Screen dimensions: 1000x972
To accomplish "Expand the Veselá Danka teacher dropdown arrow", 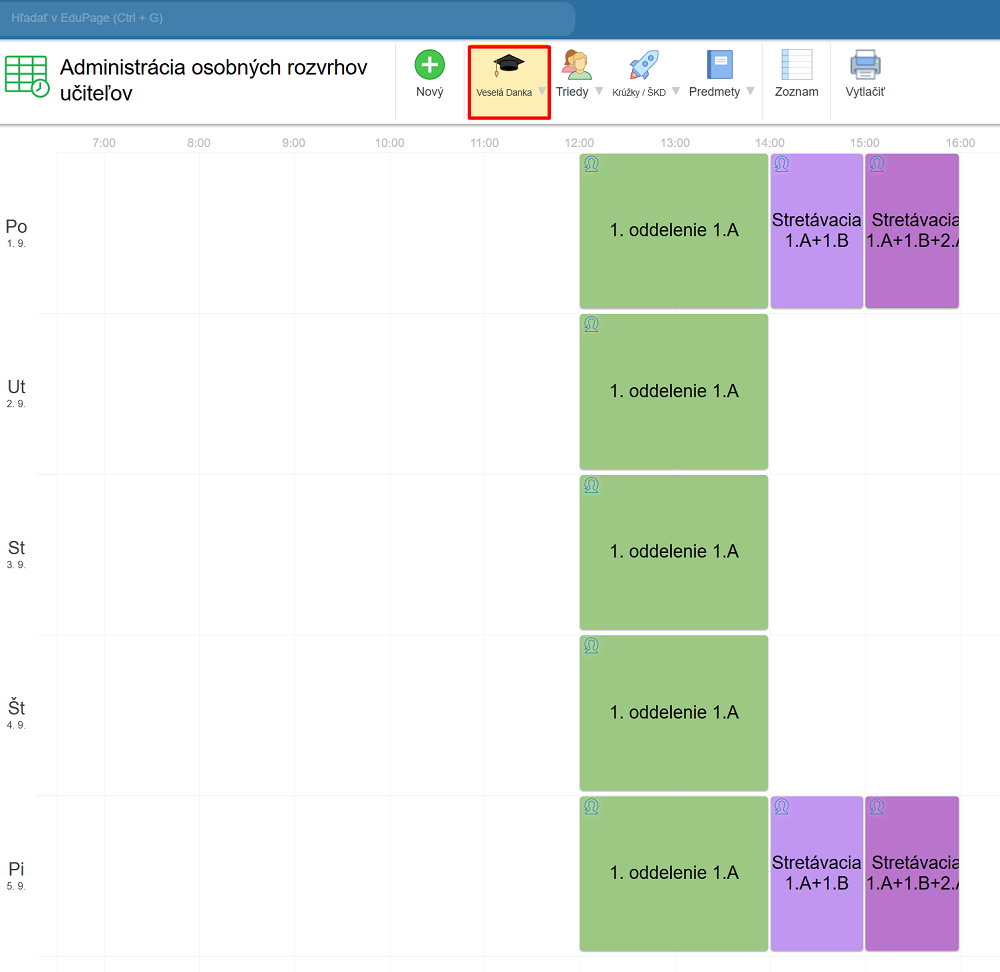I will coord(542,91).
